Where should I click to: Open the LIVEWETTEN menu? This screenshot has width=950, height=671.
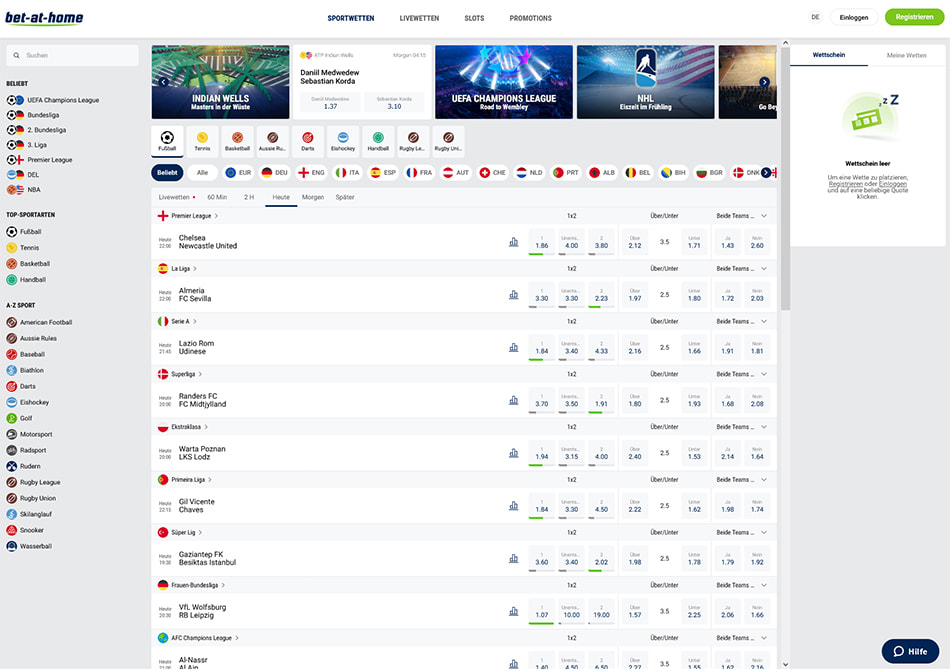click(419, 18)
